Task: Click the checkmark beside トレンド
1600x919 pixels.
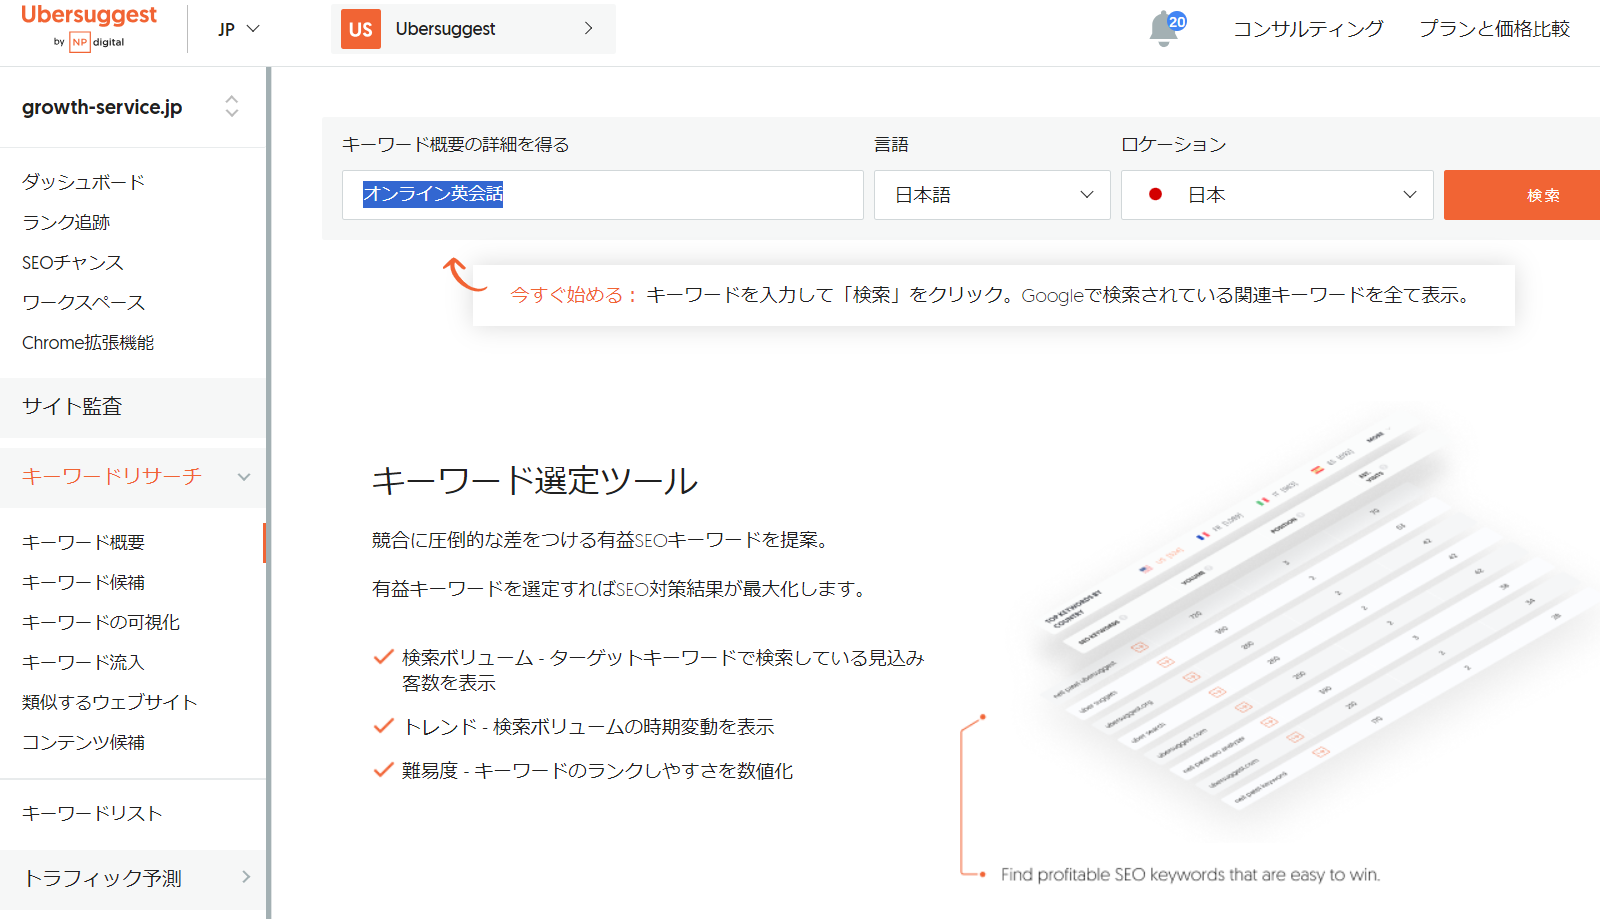Action: [x=383, y=726]
